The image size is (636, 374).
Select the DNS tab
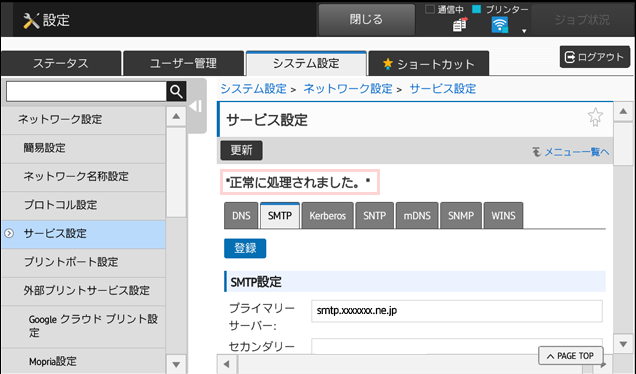(x=241, y=215)
